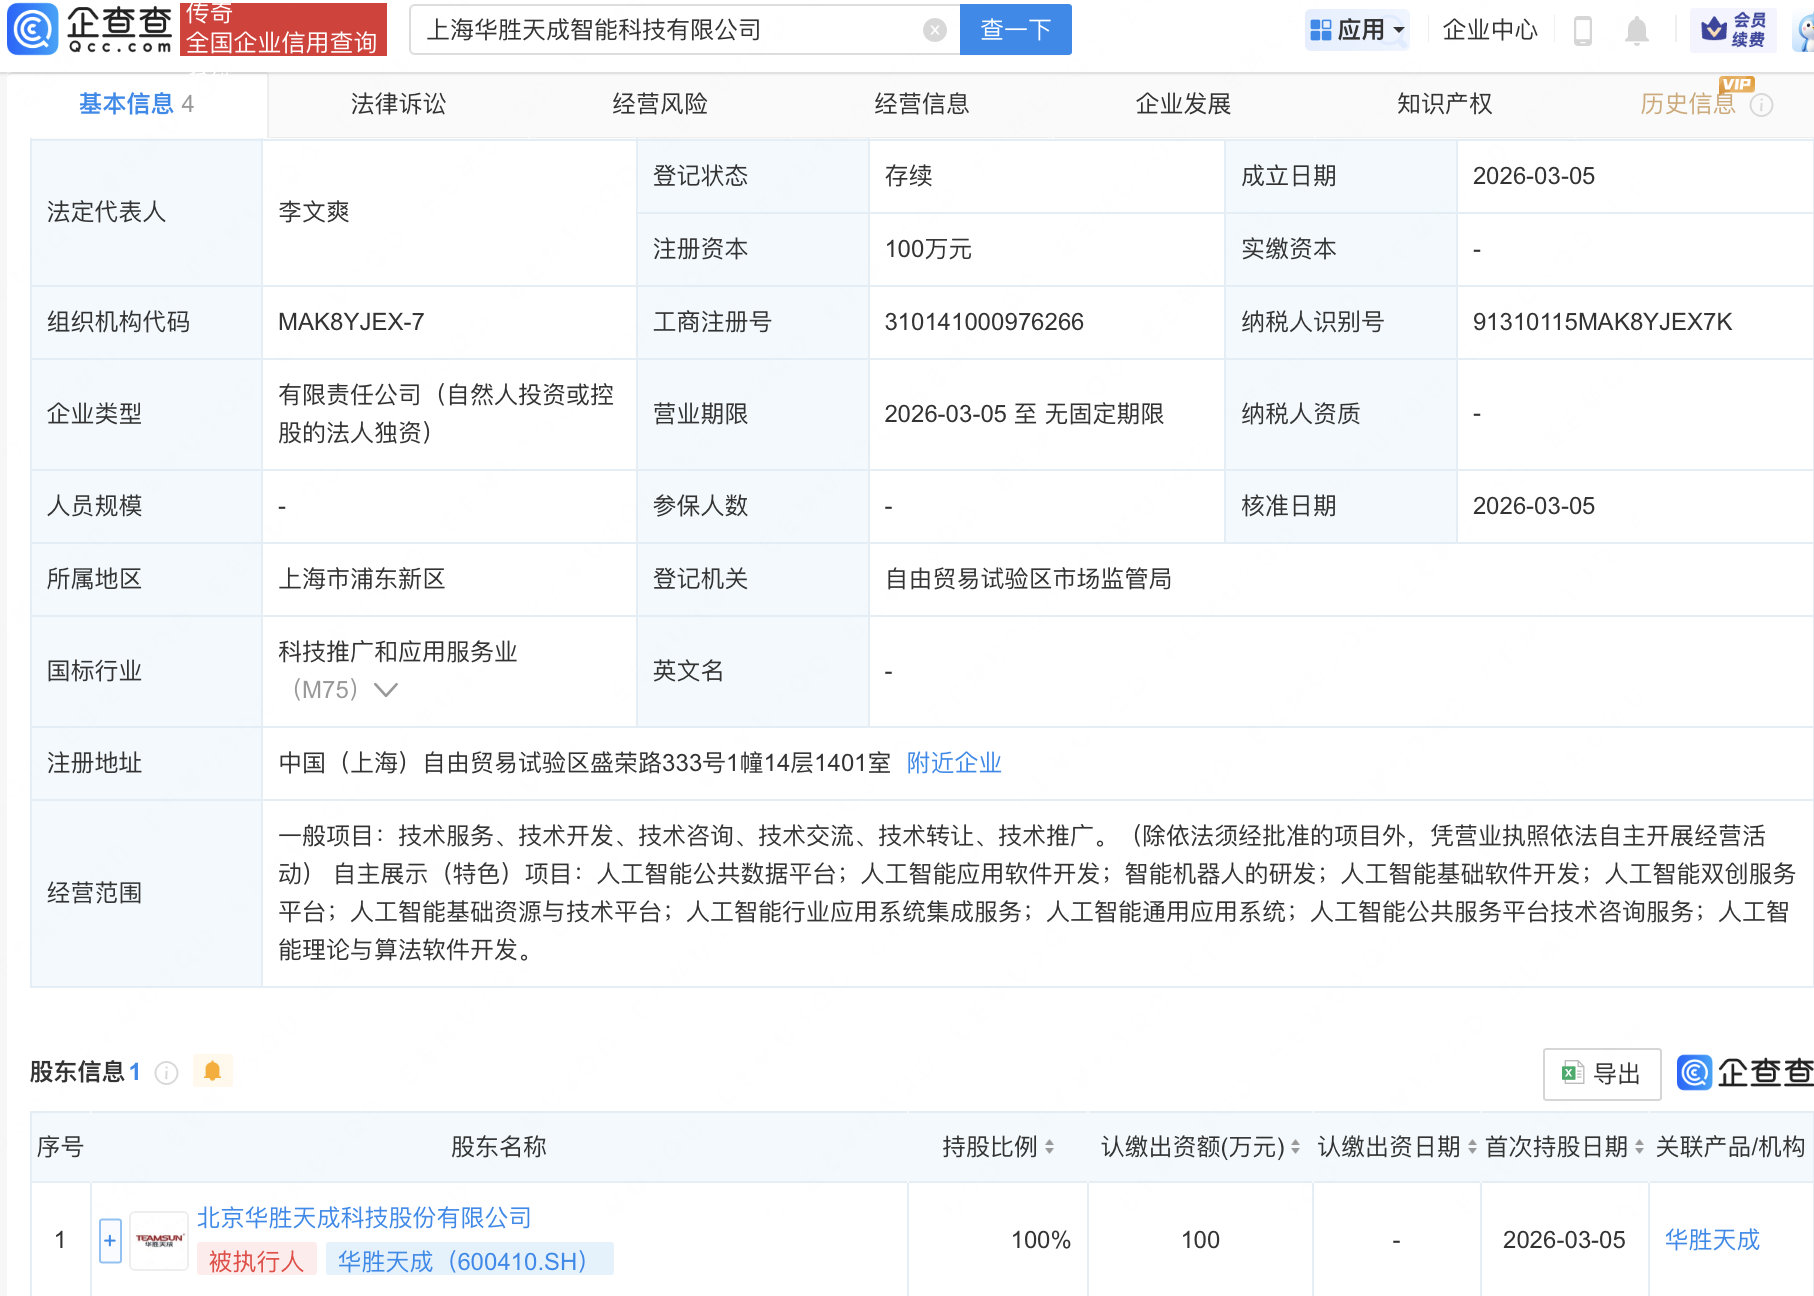This screenshot has height=1296, width=1814.
Task: Click the info icon beside 历史信息
Action: coord(1762,105)
